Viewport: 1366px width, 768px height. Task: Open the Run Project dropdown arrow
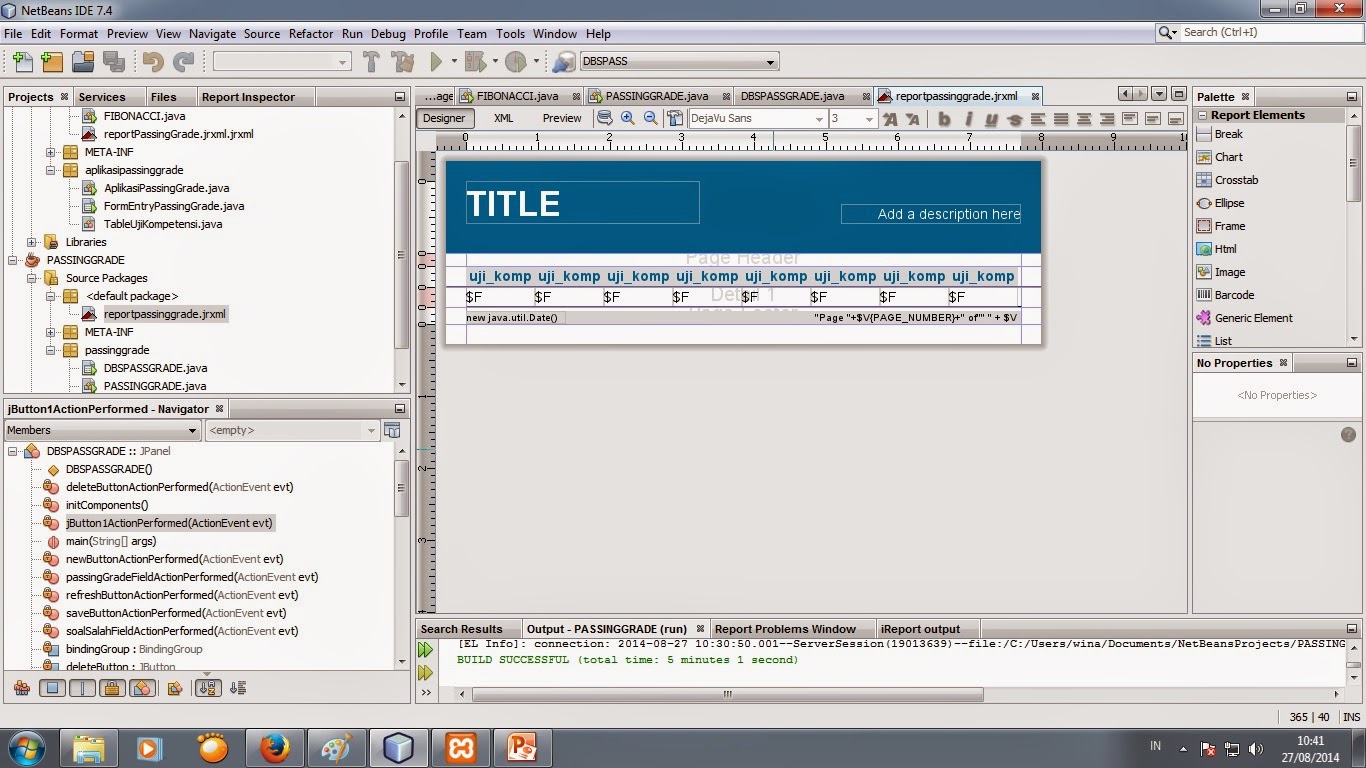tap(453, 62)
